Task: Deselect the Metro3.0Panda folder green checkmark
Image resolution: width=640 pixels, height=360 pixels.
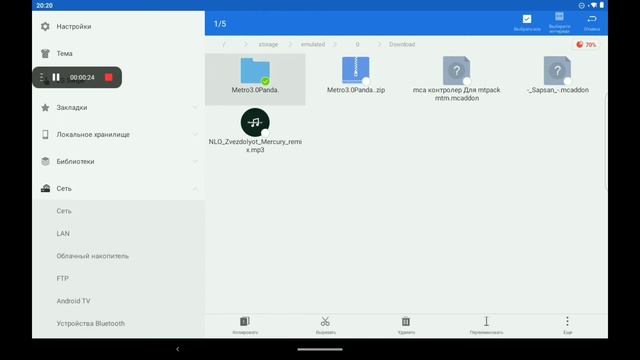Action: (x=265, y=81)
